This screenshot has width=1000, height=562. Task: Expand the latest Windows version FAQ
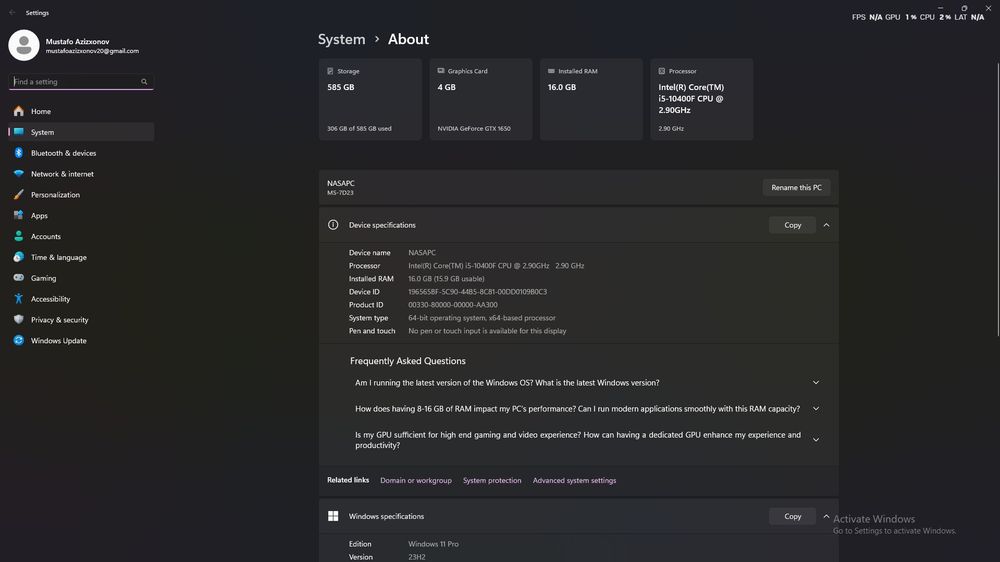click(816, 383)
